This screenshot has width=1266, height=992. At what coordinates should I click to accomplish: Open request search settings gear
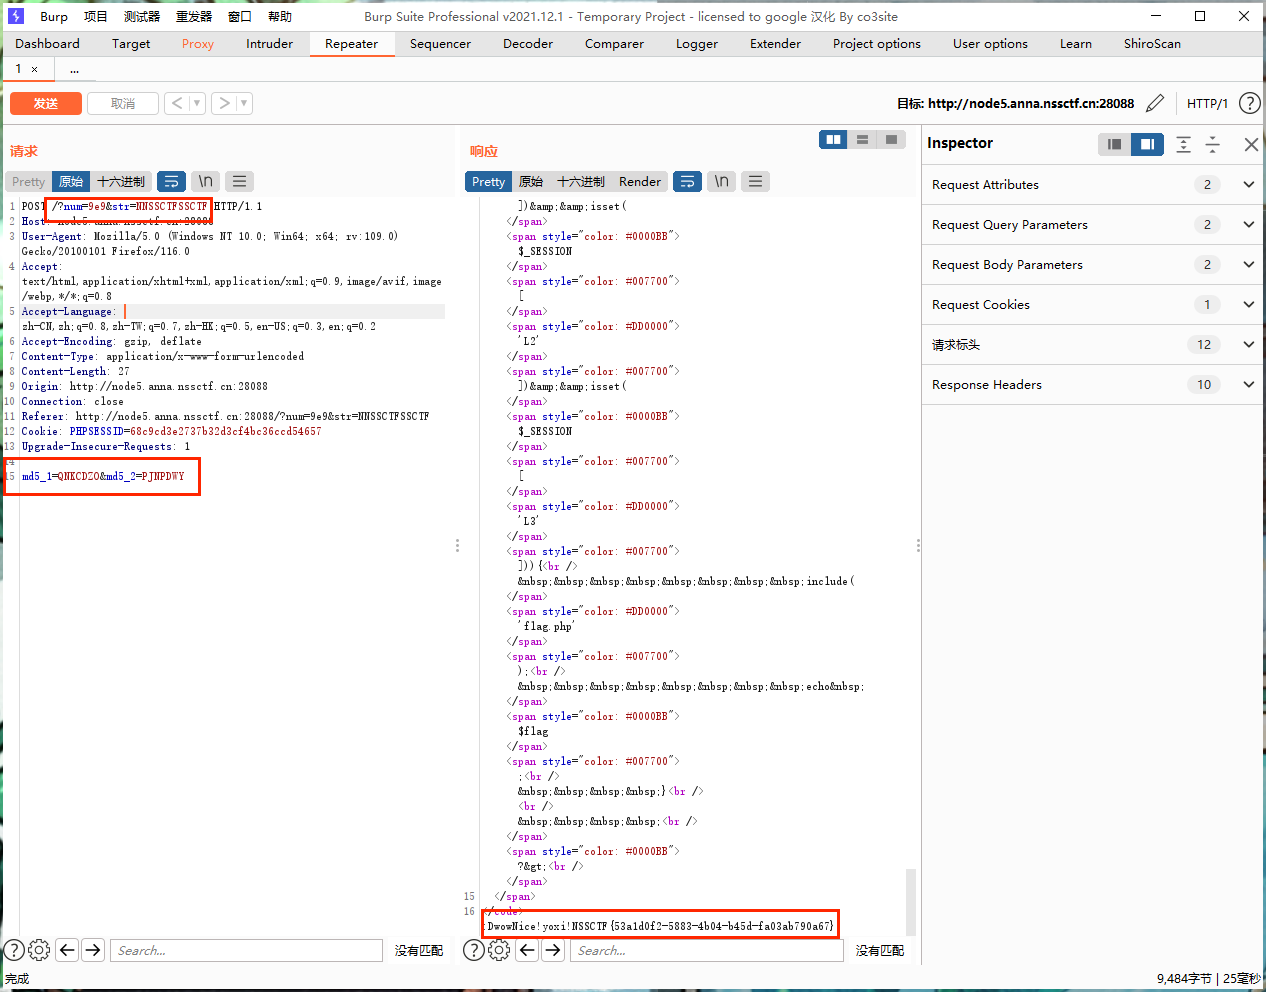pos(39,950)
